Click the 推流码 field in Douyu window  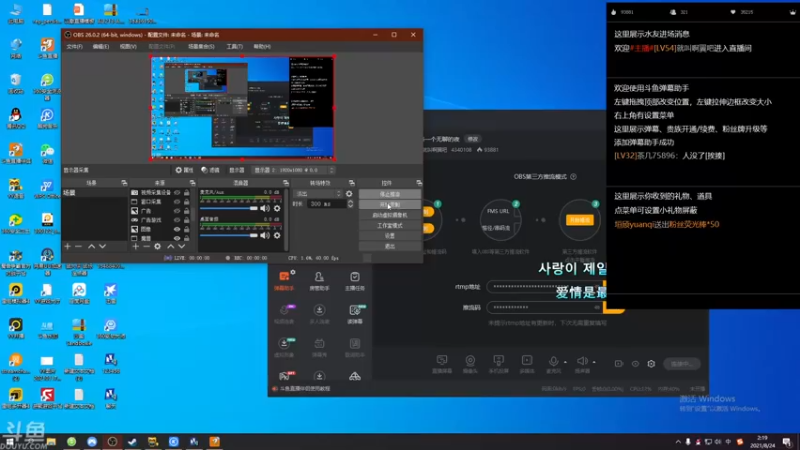point(545,307)
